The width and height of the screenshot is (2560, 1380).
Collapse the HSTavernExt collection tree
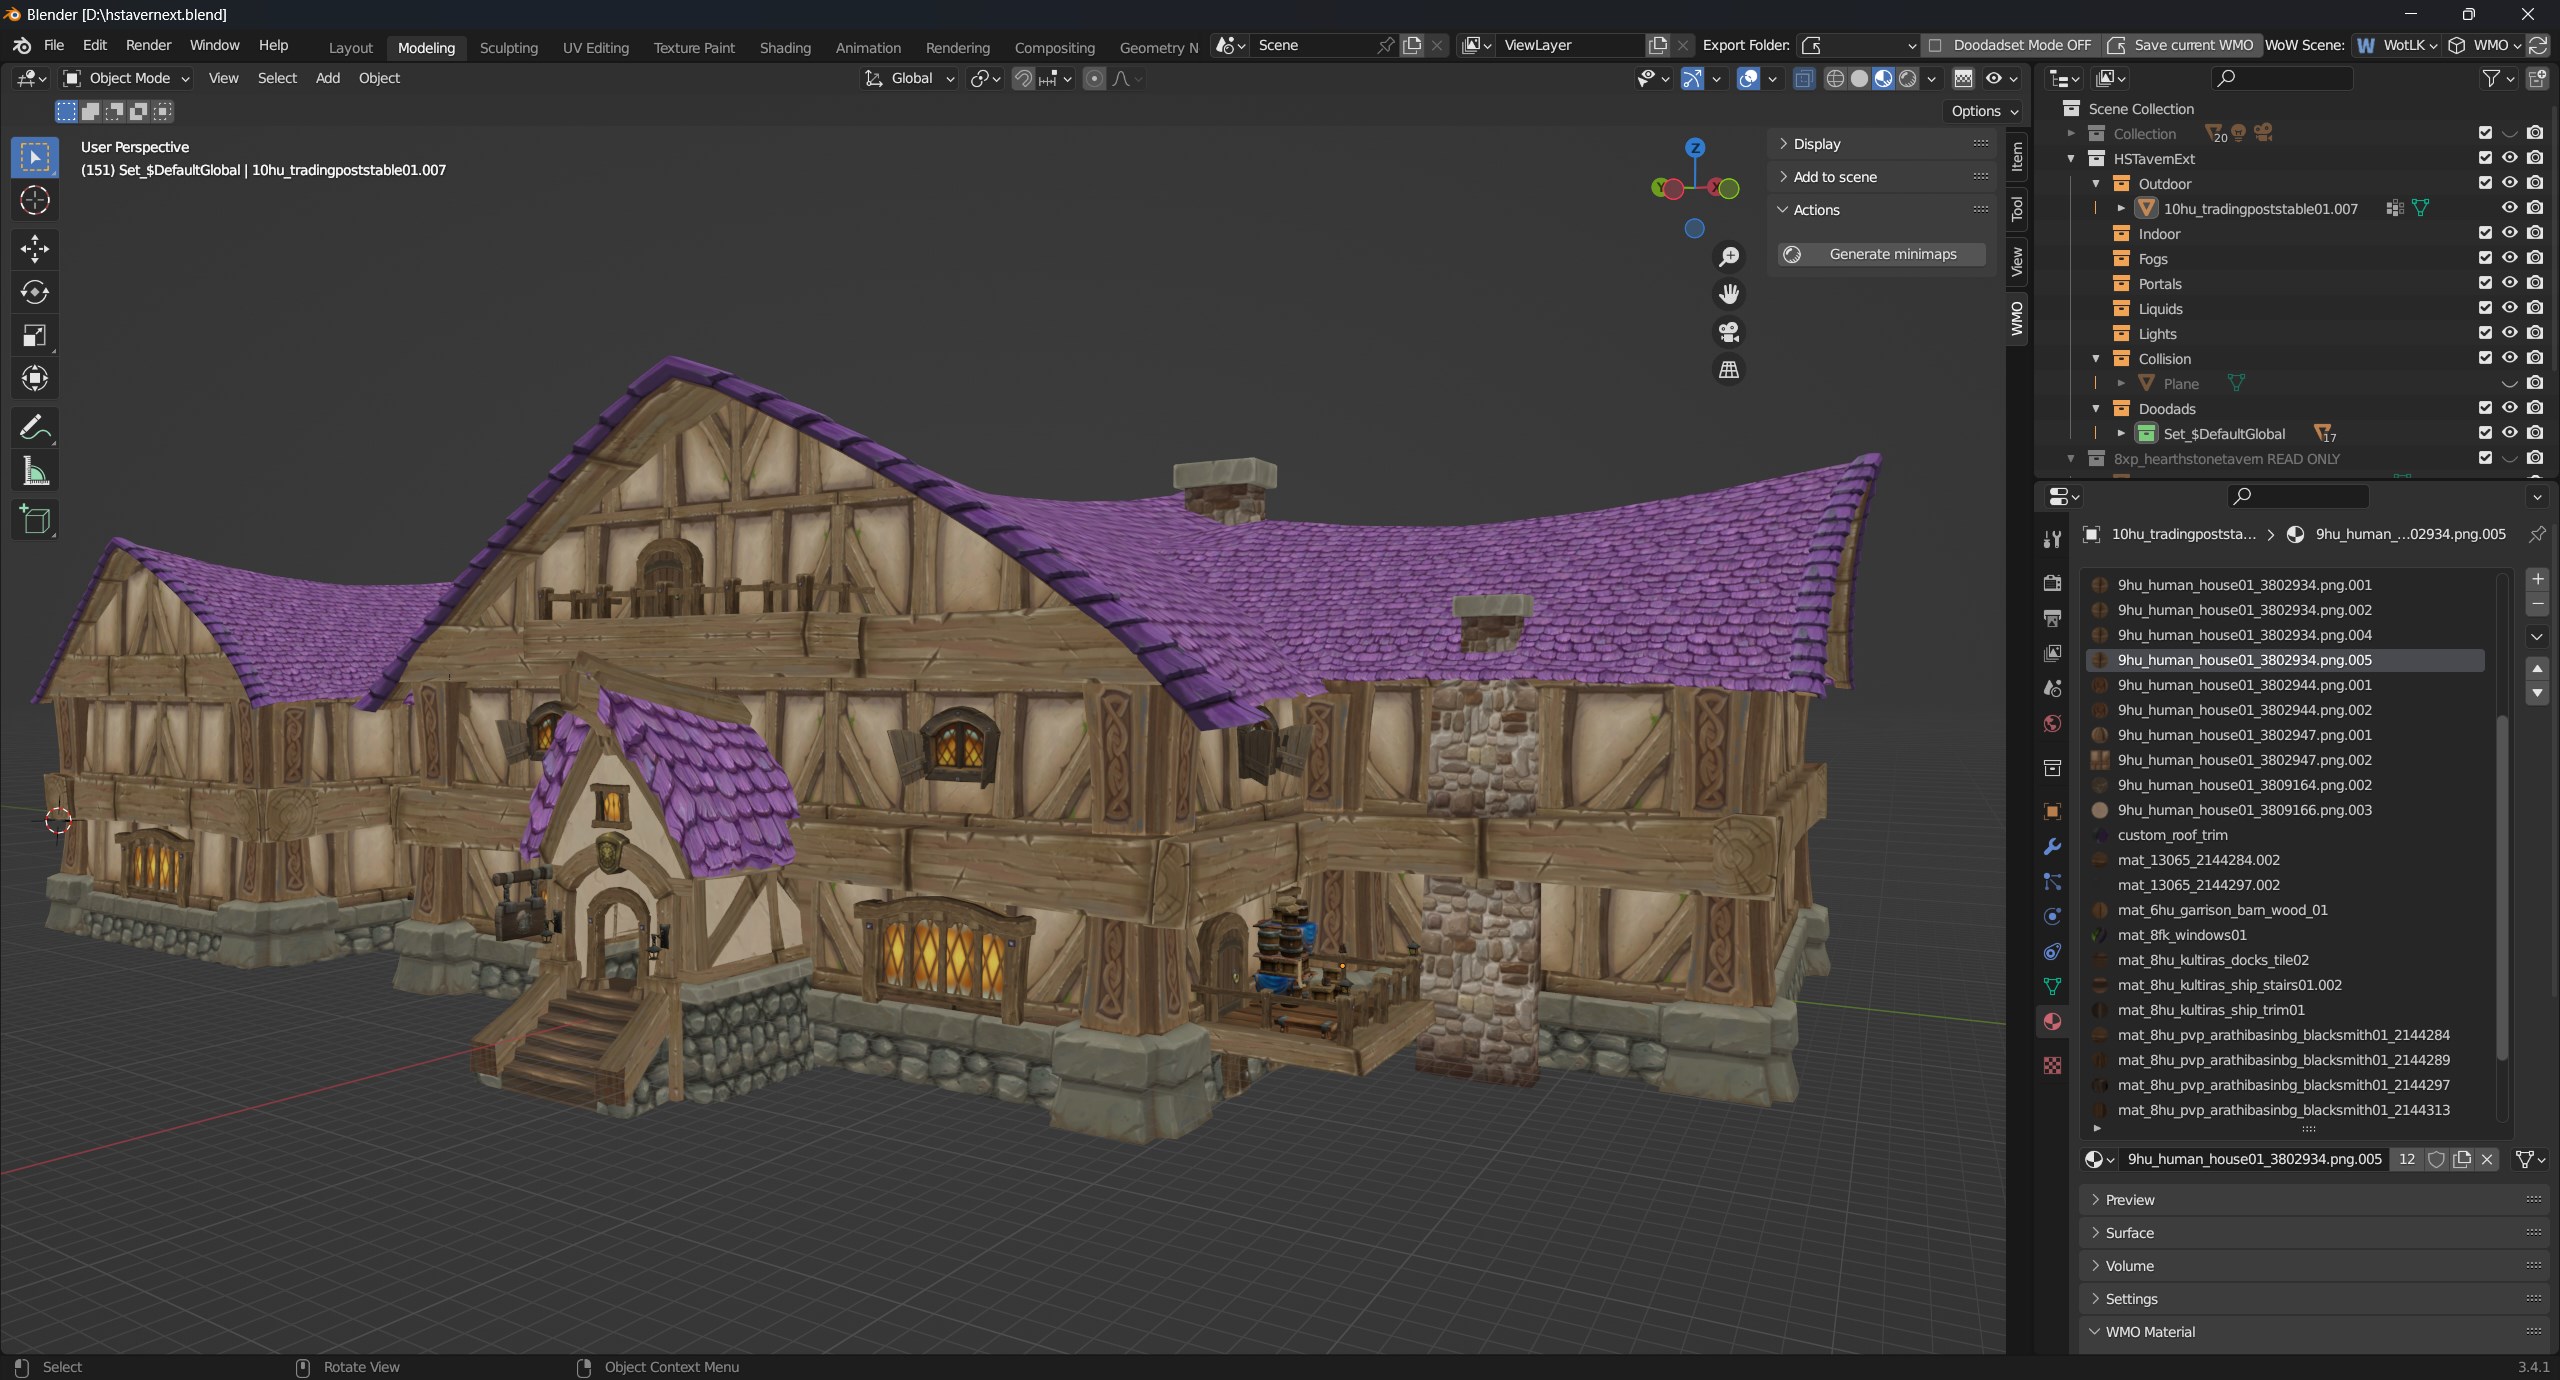pyautogui.click(x=2071, y=158)
